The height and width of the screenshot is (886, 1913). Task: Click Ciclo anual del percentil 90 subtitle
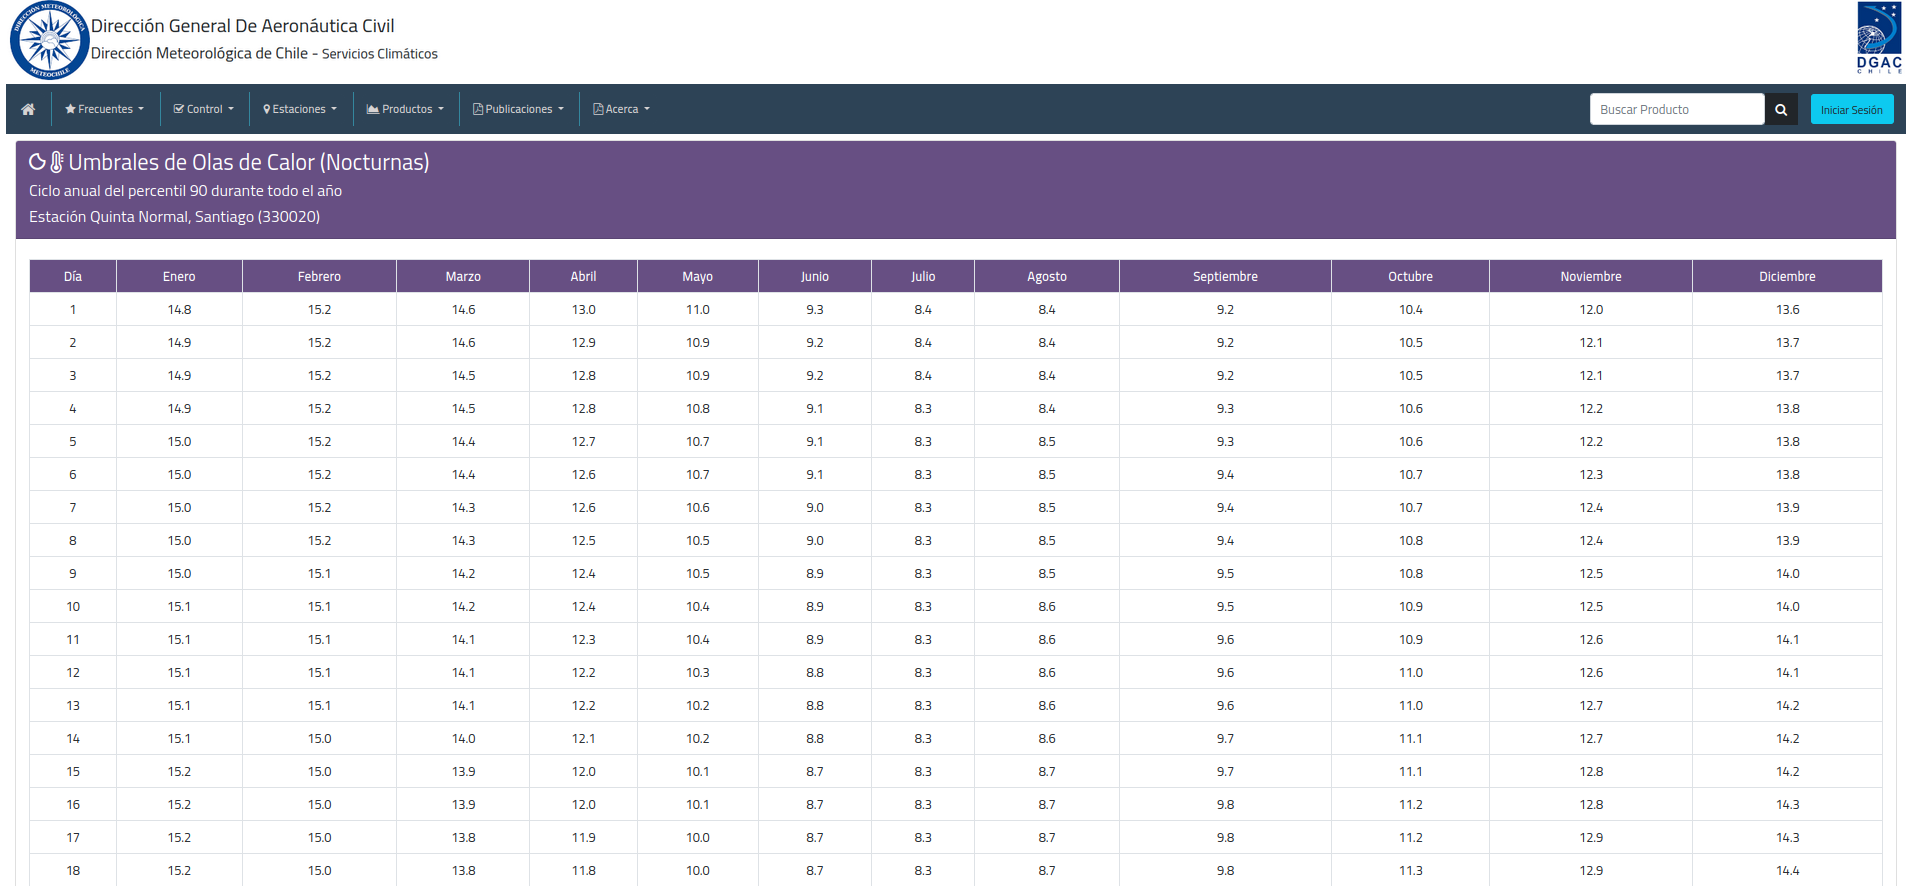coord(185,191)
